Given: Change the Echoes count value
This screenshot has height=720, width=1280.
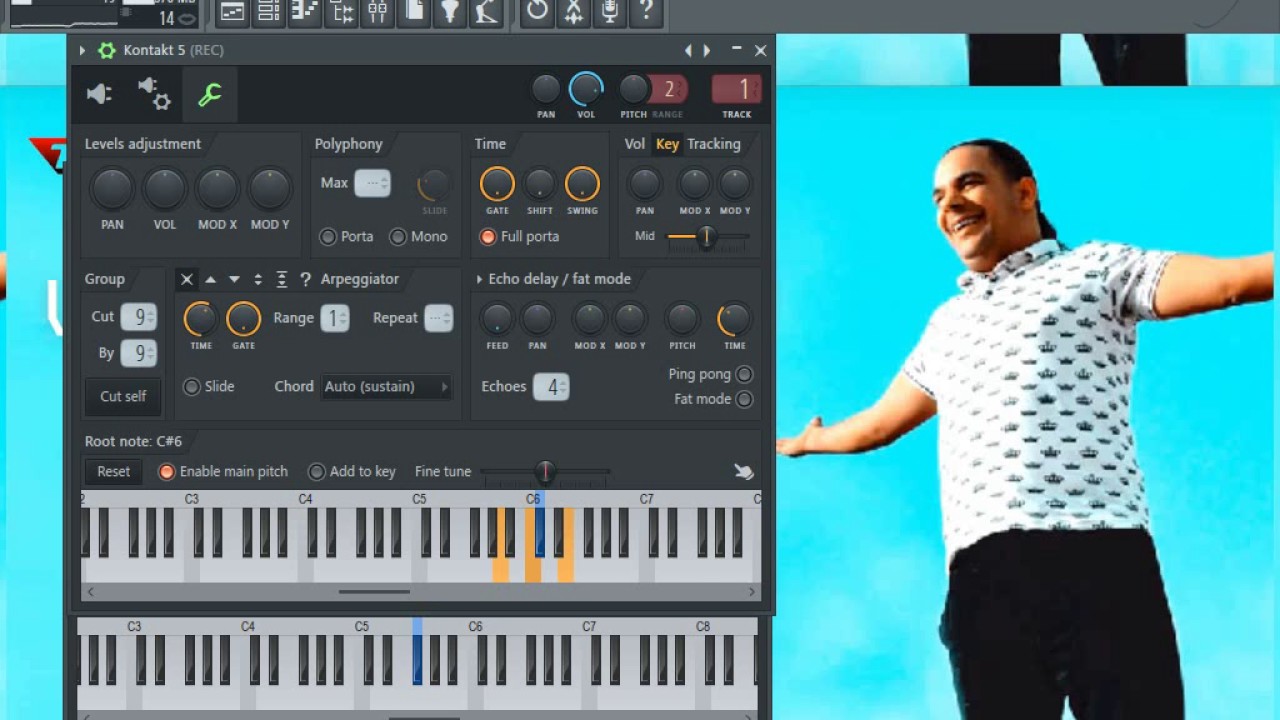Looking at the screenshot, I should point(551,387).
